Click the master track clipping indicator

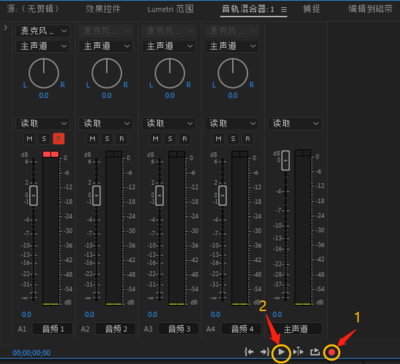point(303,153)
